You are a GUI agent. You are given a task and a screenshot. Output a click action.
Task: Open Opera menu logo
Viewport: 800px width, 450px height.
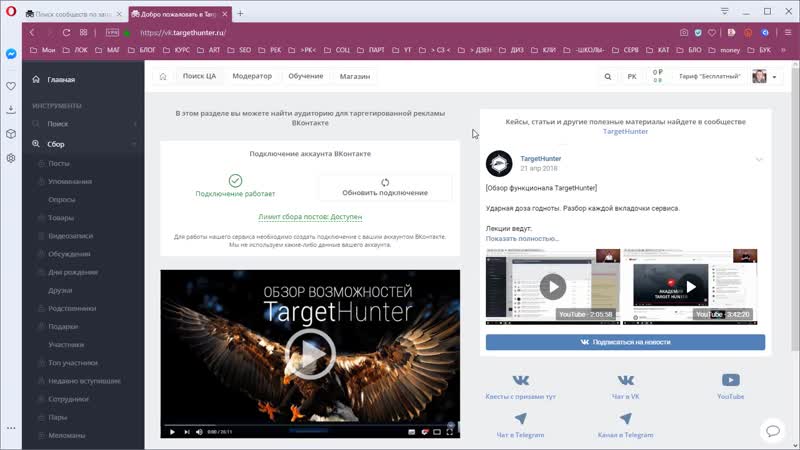pos(11,11)
